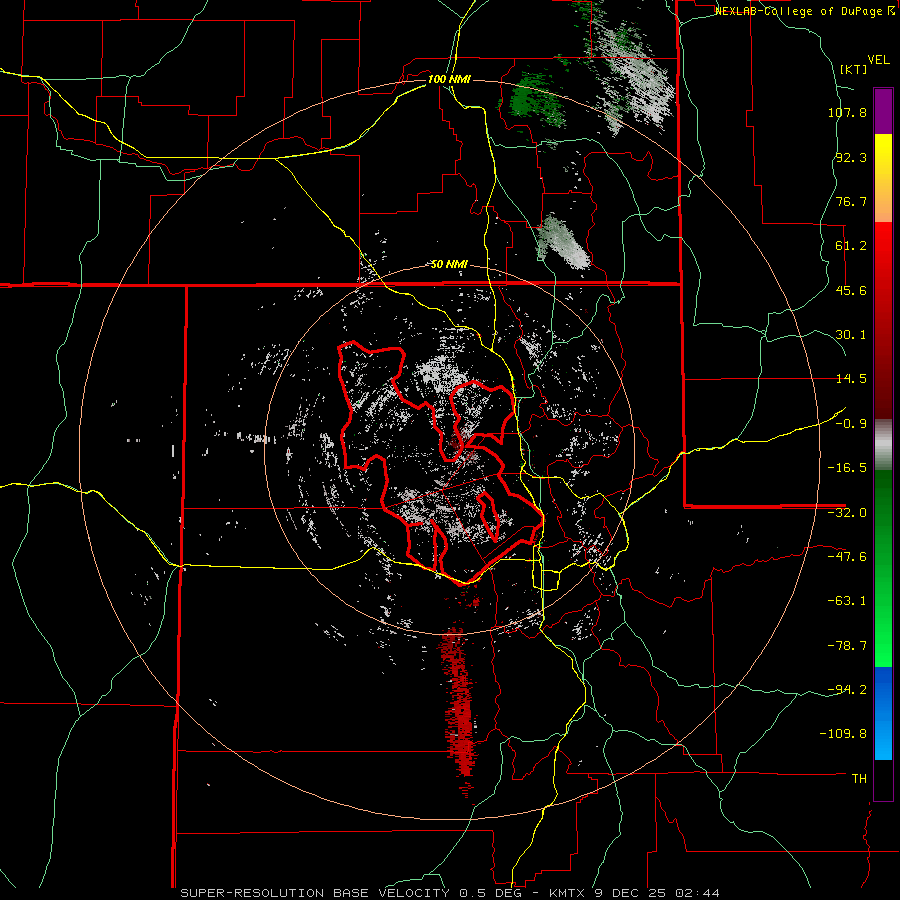Image resolution: width=900 pixels, height=900 pixels.
Task: Pick the purple segment of color bar
Action: tap(883, 111)
